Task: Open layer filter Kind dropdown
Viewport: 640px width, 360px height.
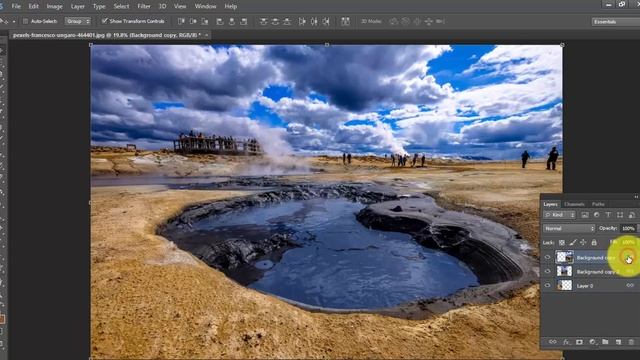Action: tap(560, 215)
